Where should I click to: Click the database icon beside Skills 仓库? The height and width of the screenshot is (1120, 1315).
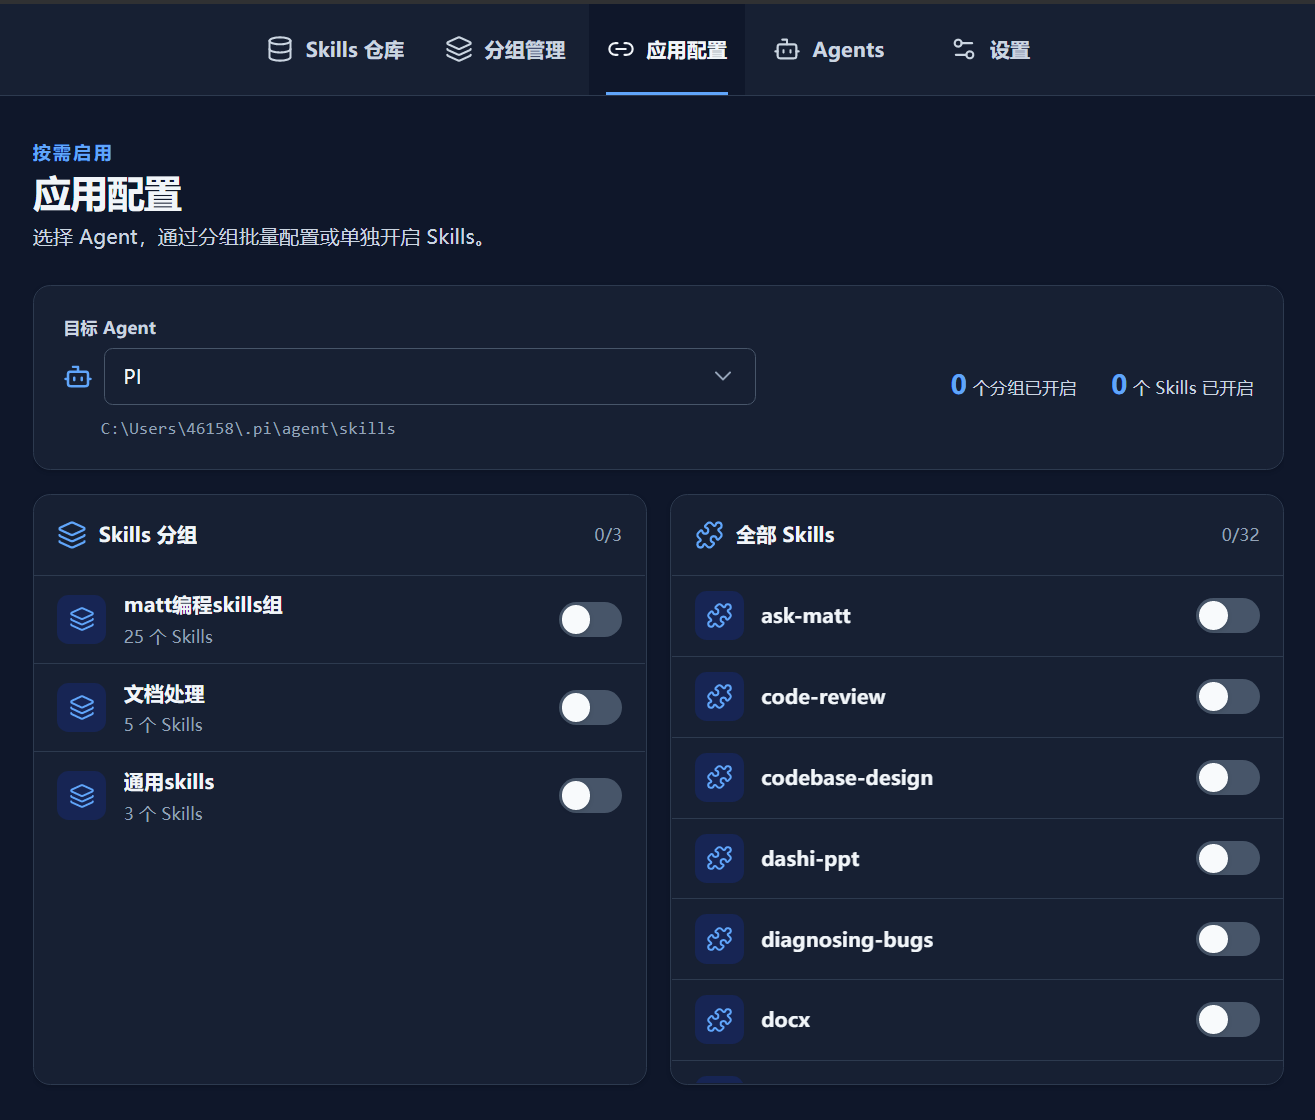[280, 49]
